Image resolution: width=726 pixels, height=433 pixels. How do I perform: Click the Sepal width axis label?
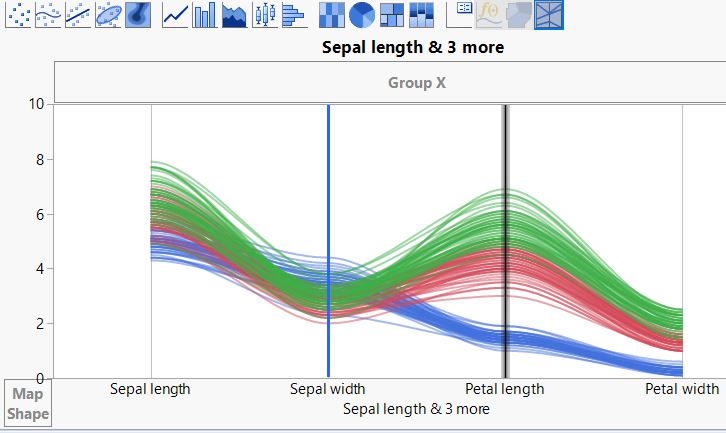pos(328,389)
